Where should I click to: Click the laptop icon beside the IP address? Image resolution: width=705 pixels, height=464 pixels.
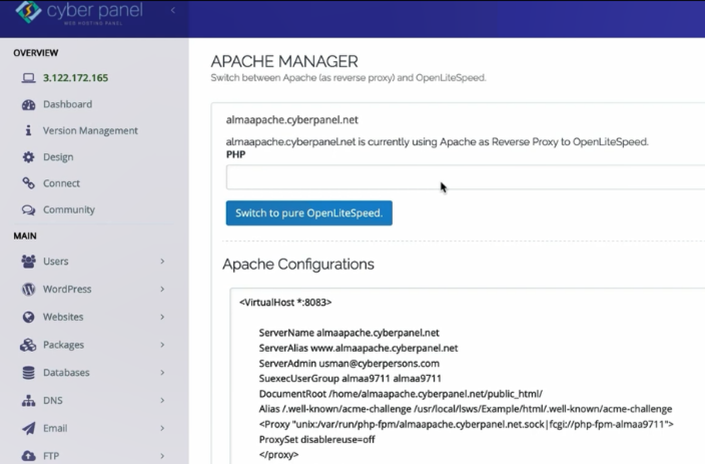coord(28,78)
